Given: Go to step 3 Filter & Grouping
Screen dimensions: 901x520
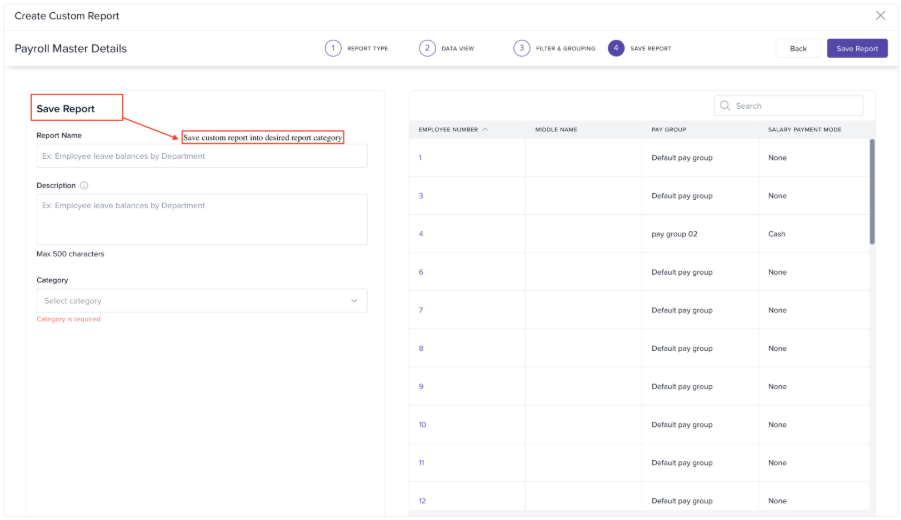Looking at the screenshot, I should point(521,48).
